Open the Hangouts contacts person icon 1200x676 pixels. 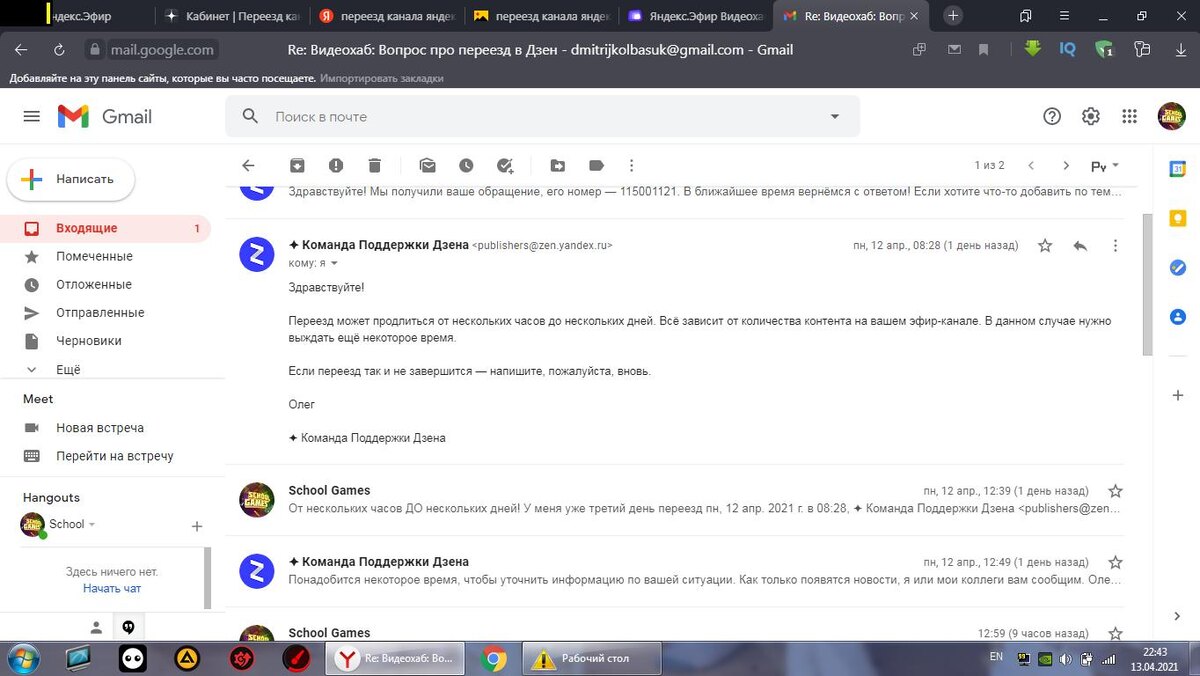click(96, 628)
